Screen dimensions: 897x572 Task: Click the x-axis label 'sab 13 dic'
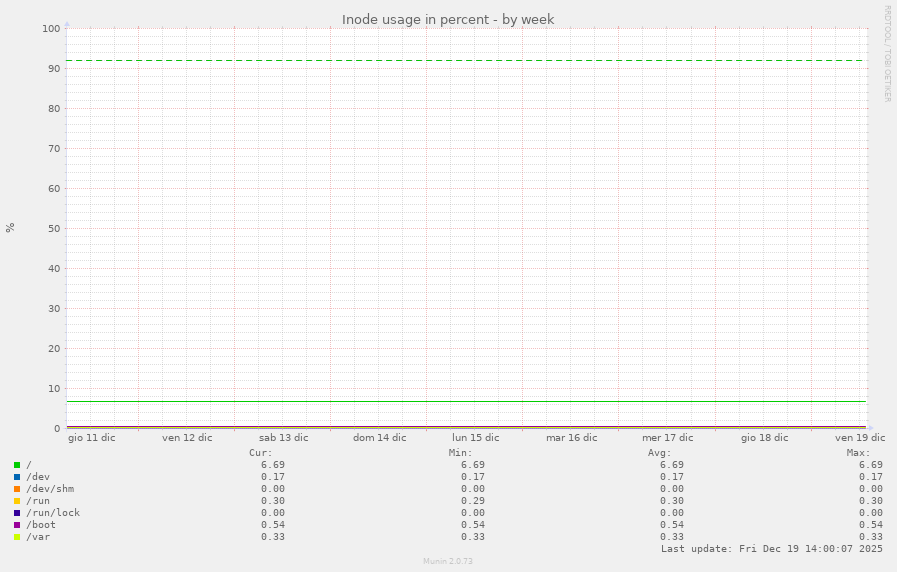[x=284, y=438]
